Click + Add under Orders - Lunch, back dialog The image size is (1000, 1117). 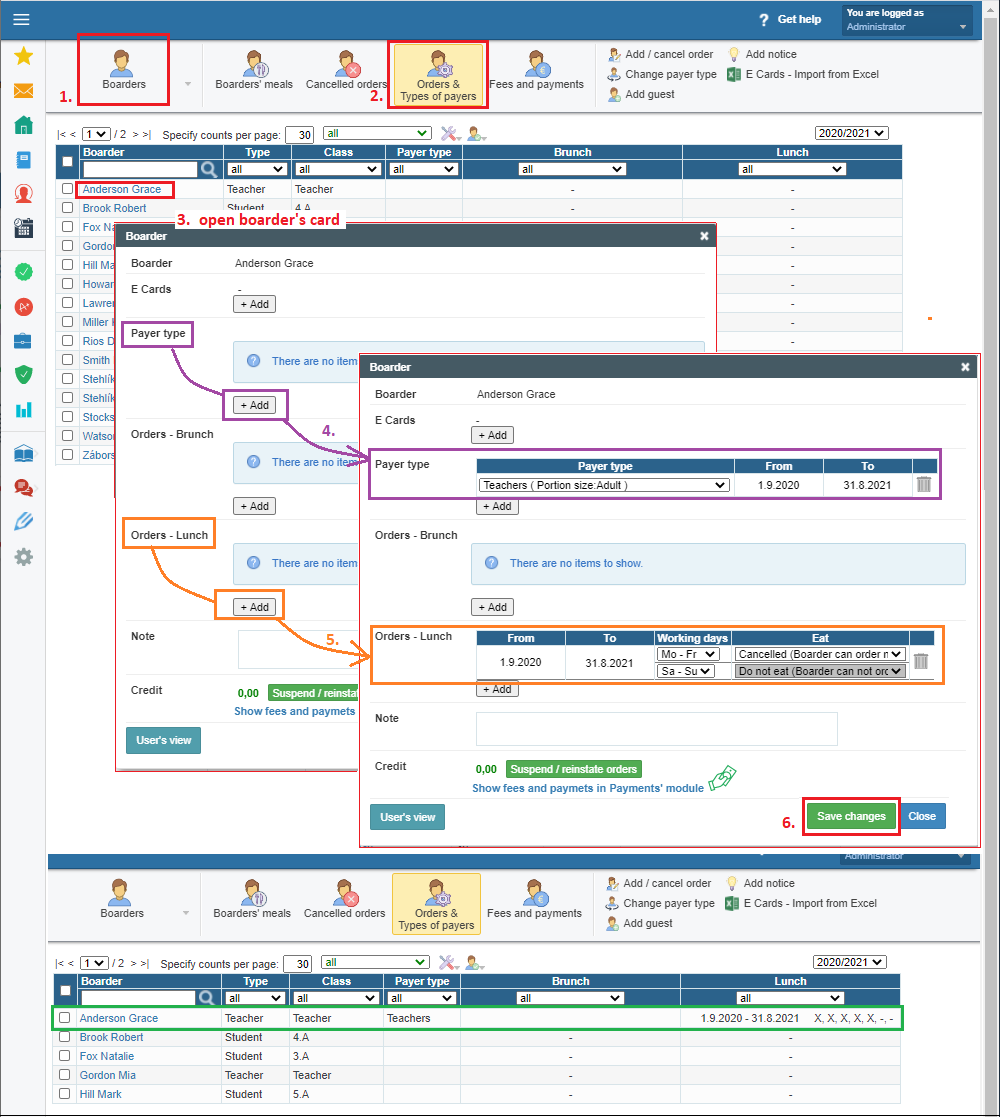254,607
